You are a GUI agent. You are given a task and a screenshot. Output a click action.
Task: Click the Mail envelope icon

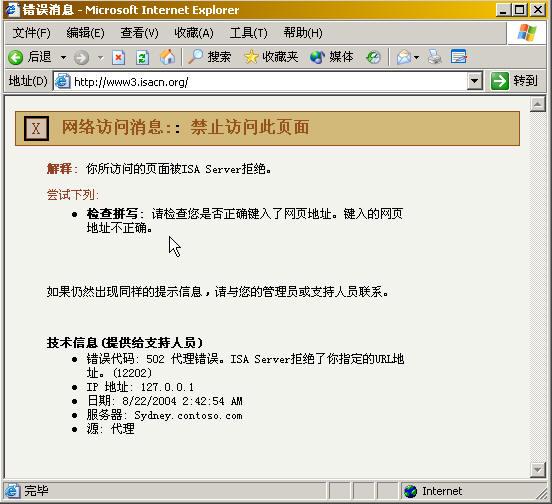(403, 57)
